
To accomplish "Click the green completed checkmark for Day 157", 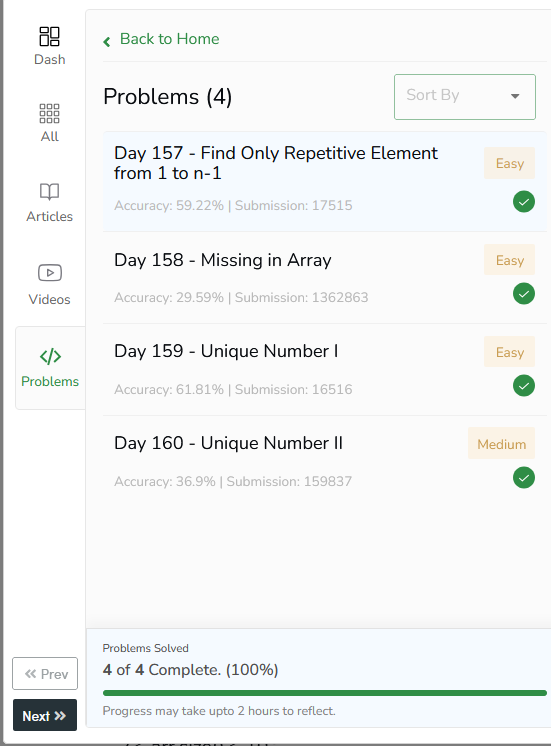I will (523, 202).
